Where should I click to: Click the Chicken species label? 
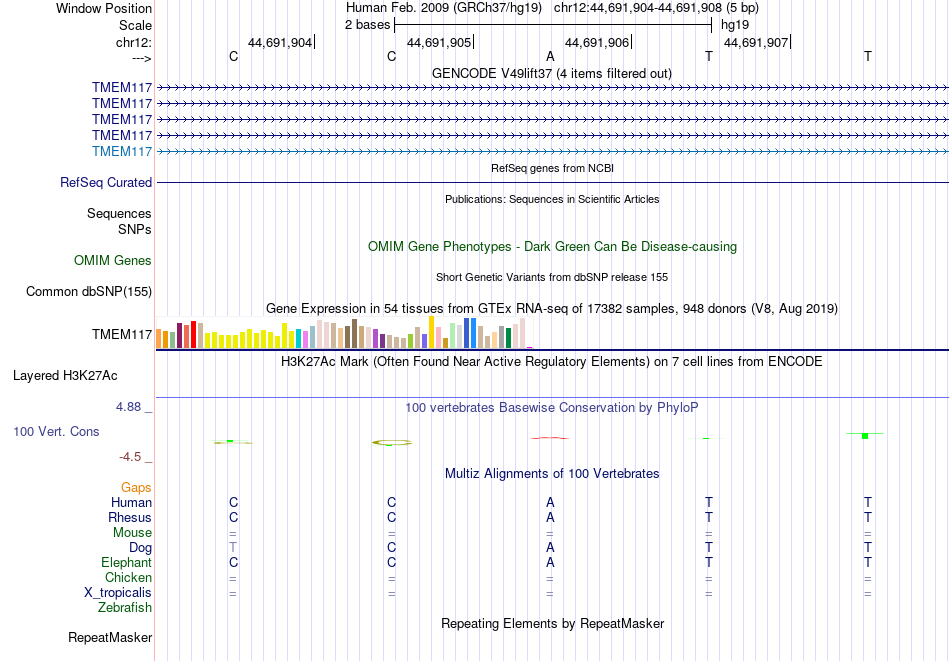click(x=128, y=577)
